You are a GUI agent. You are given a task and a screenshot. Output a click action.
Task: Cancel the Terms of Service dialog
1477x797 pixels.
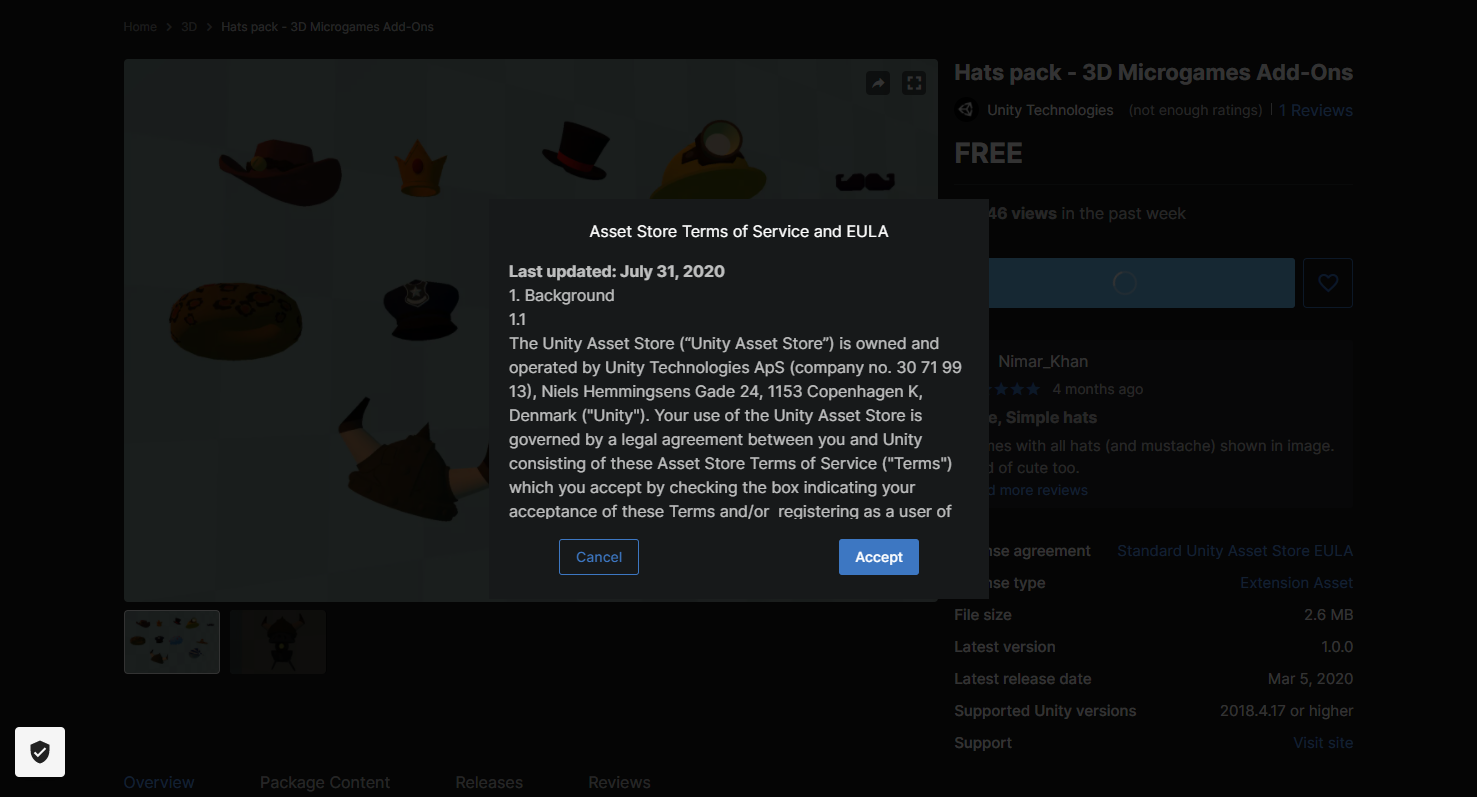click(x=599, y=557)
